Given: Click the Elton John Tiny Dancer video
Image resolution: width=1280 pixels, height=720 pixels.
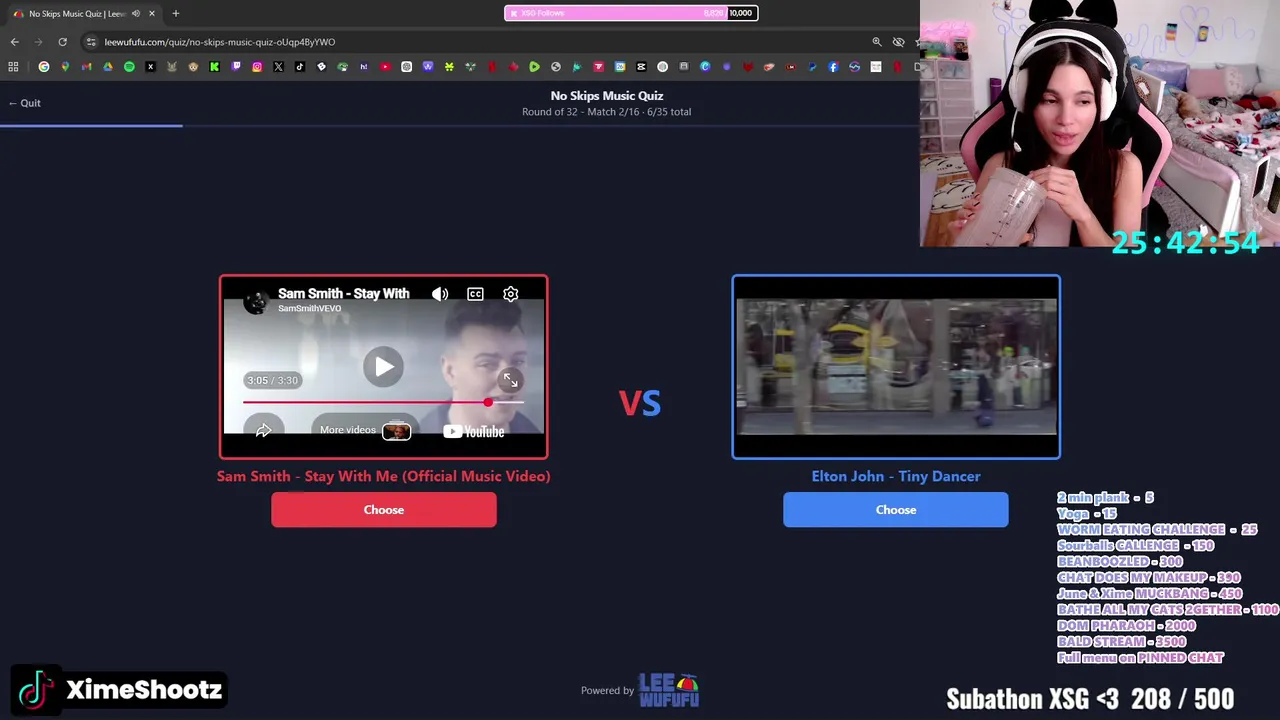Looking at the screenshot, I should click(x=896, y=367).
